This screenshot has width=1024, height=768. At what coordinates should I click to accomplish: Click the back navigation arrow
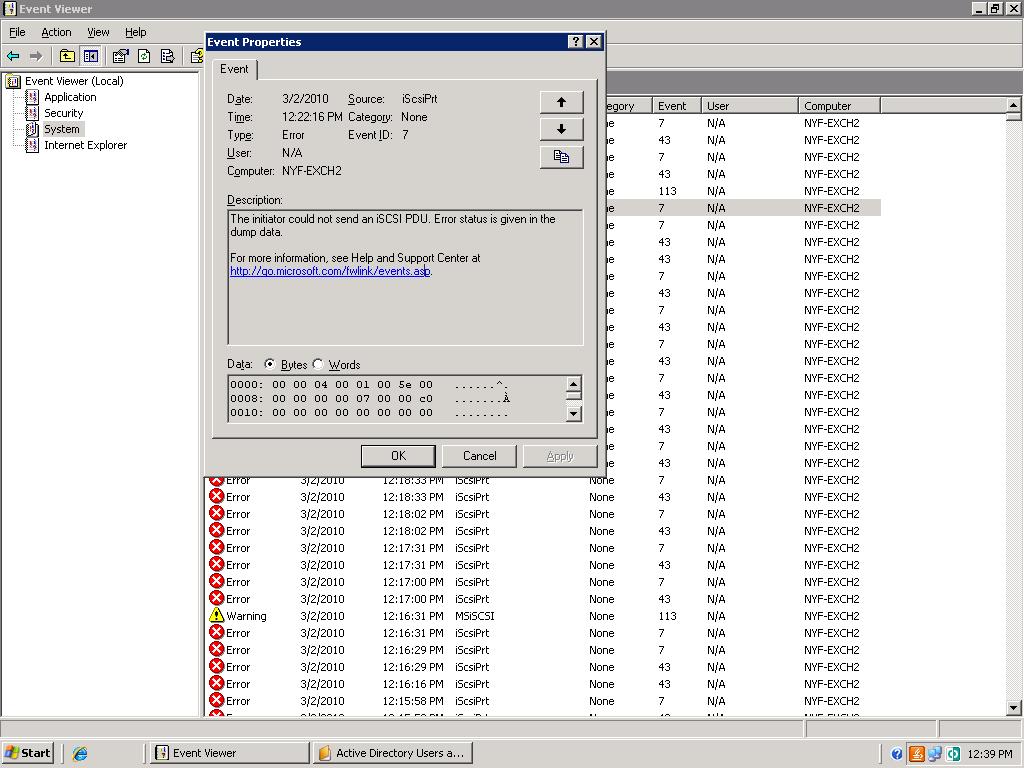(x=14, y=56)
